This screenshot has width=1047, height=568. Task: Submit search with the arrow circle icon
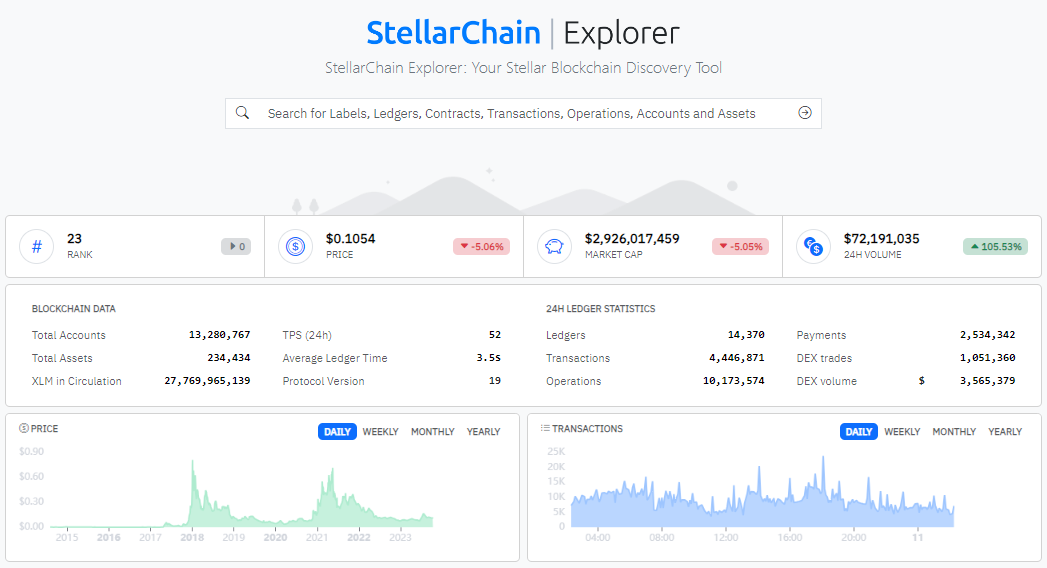(x=805, y=113)
